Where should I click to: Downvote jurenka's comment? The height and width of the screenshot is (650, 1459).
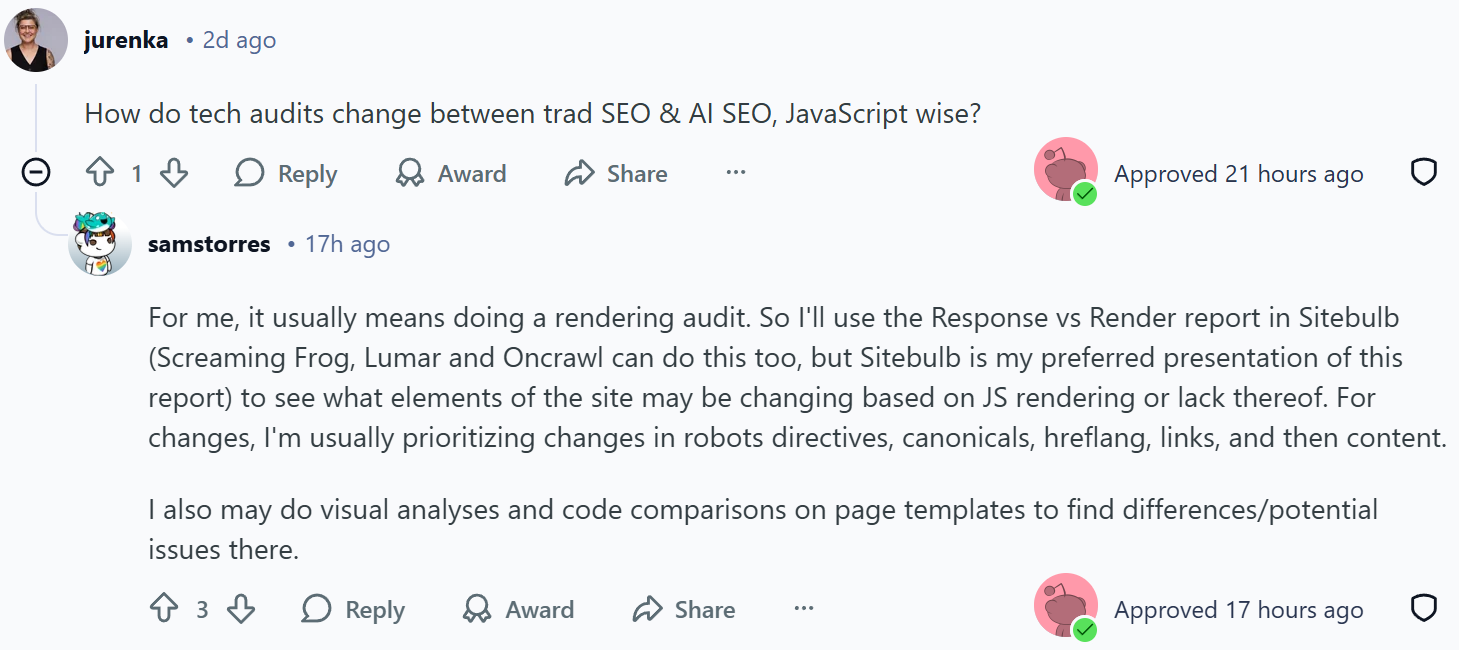pos(174,174)
